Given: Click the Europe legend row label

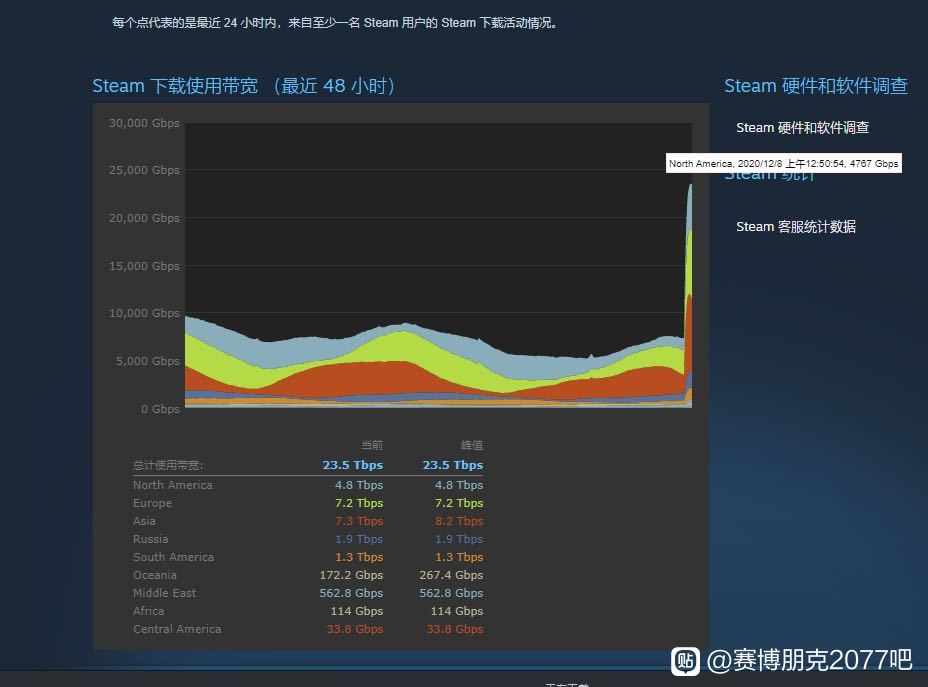Looking at the screenshot, I should [x=152, y=503].
